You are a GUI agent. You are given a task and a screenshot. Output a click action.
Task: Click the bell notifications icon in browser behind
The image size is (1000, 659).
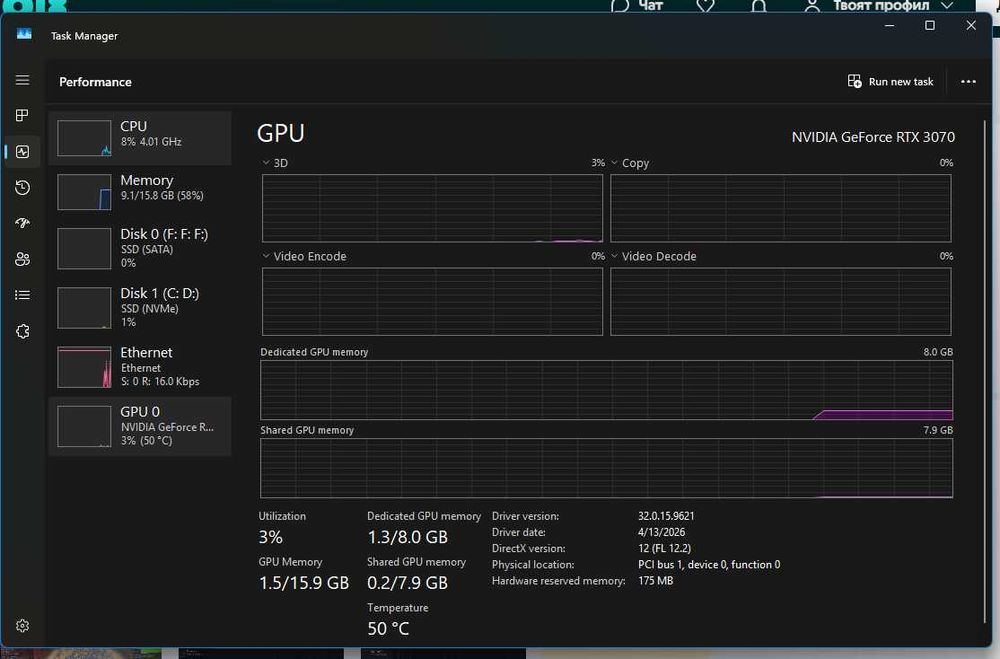pos(758,6)
